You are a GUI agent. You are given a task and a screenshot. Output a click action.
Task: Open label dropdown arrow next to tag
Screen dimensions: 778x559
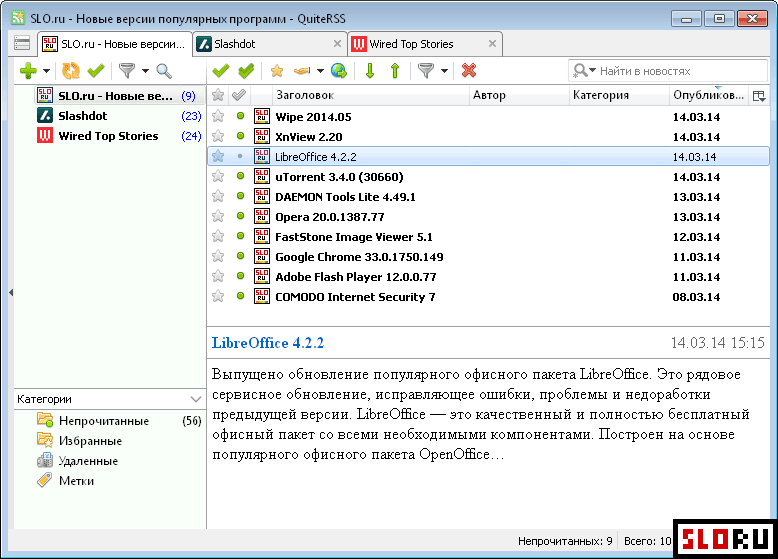pos(321,71)
